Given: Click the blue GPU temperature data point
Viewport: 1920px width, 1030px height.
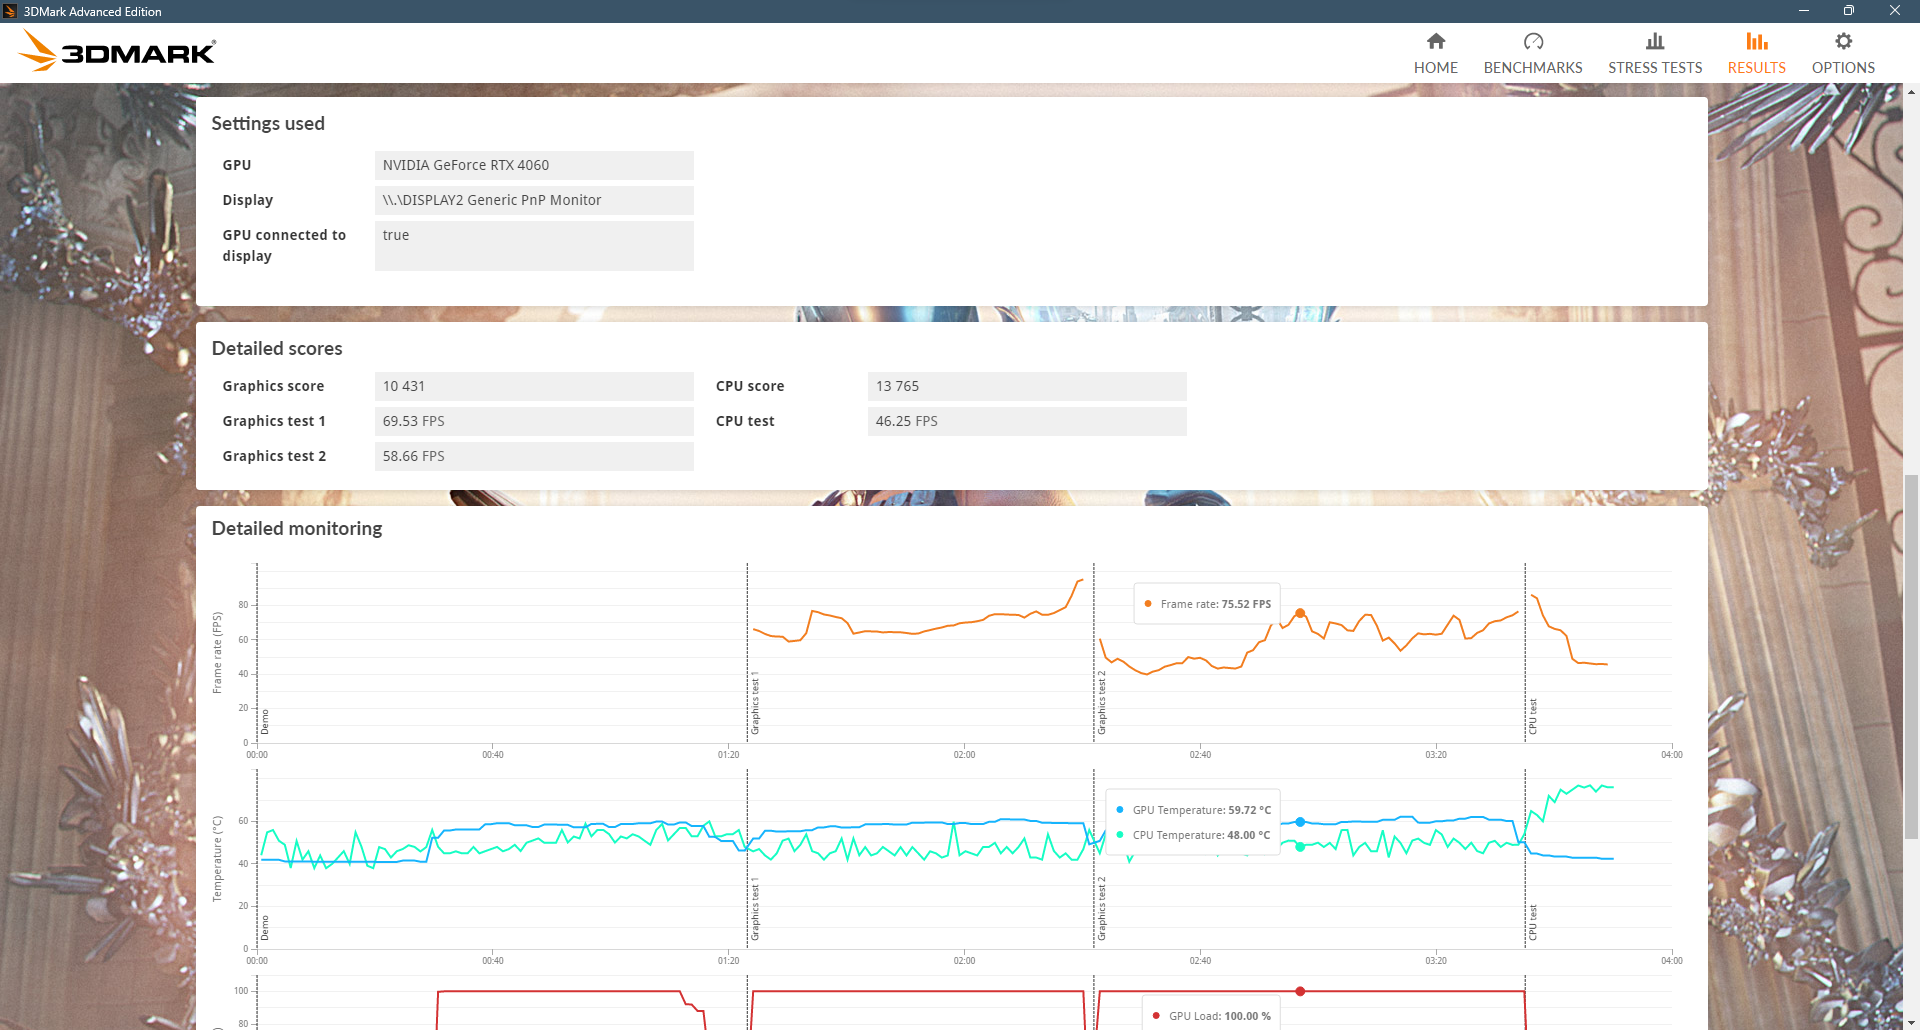Looking at the screenshot, I should click(1300, 822).
